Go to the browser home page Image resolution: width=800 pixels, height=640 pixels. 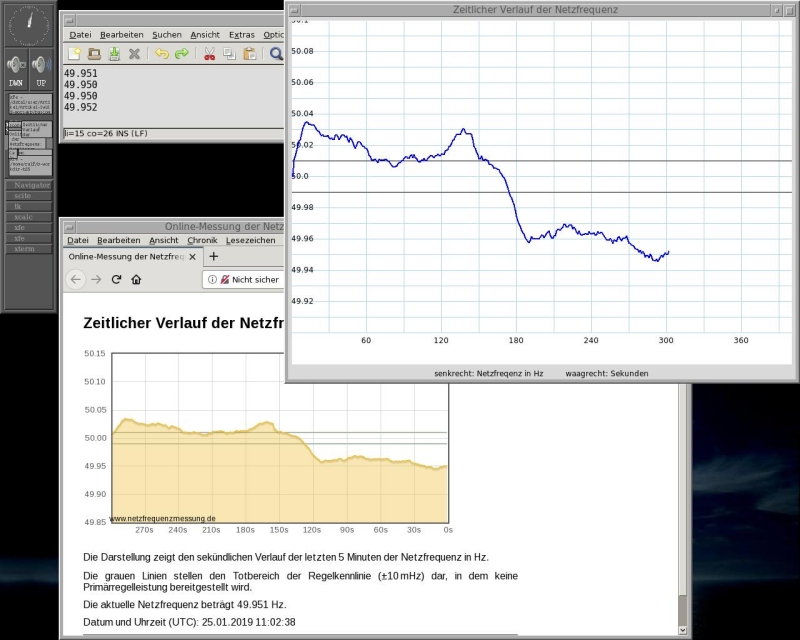point(136,280)
